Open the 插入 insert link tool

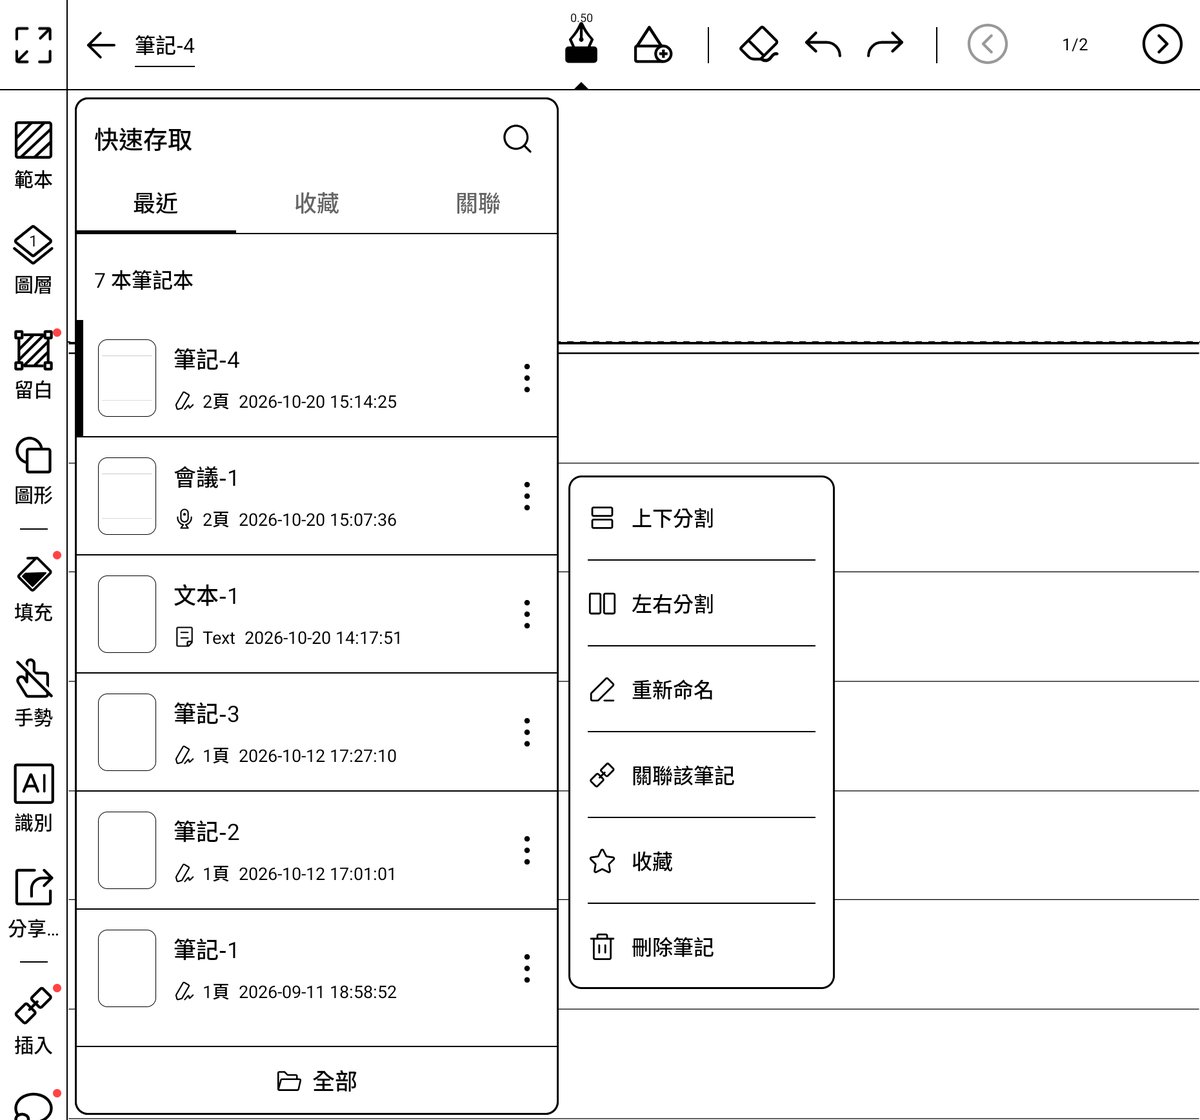pos(33,1021)
